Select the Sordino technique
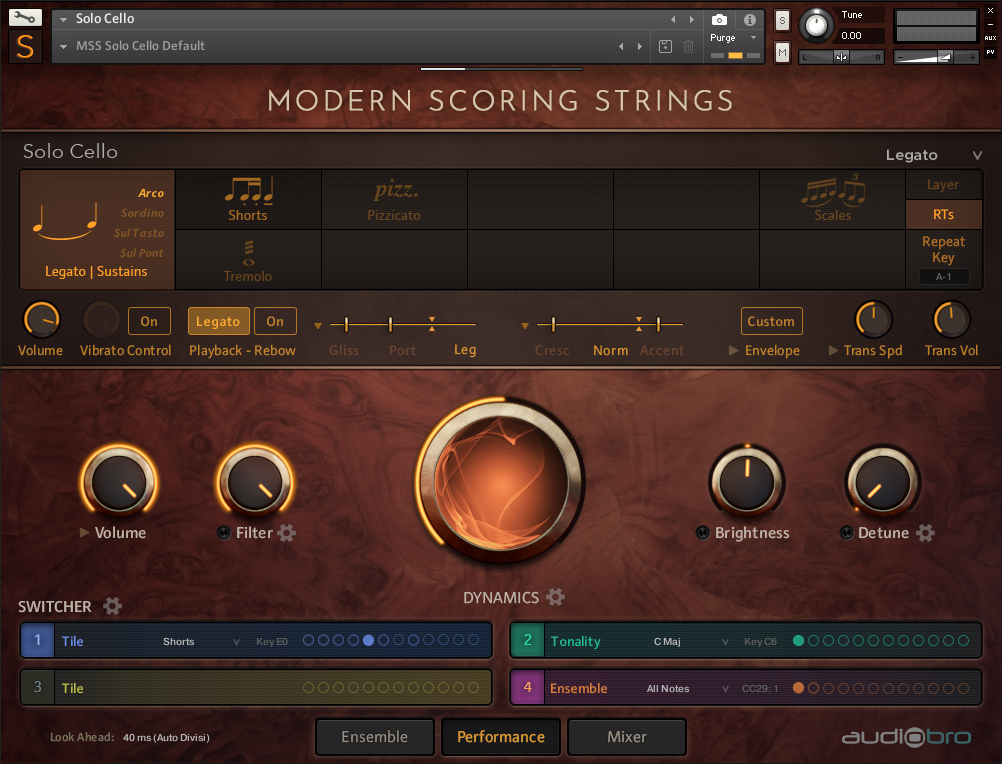This screenshot has width=1002, height=764. pos(143,213)
